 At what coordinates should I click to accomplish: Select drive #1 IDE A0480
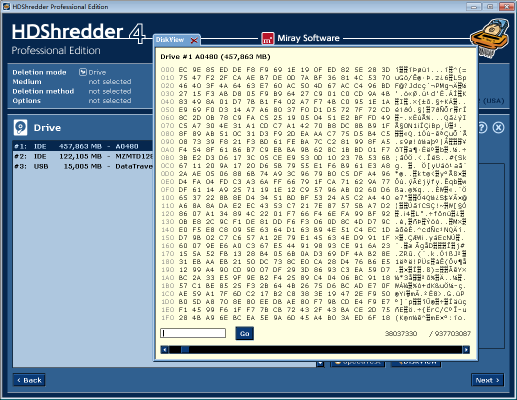click(x=83, y=146)
